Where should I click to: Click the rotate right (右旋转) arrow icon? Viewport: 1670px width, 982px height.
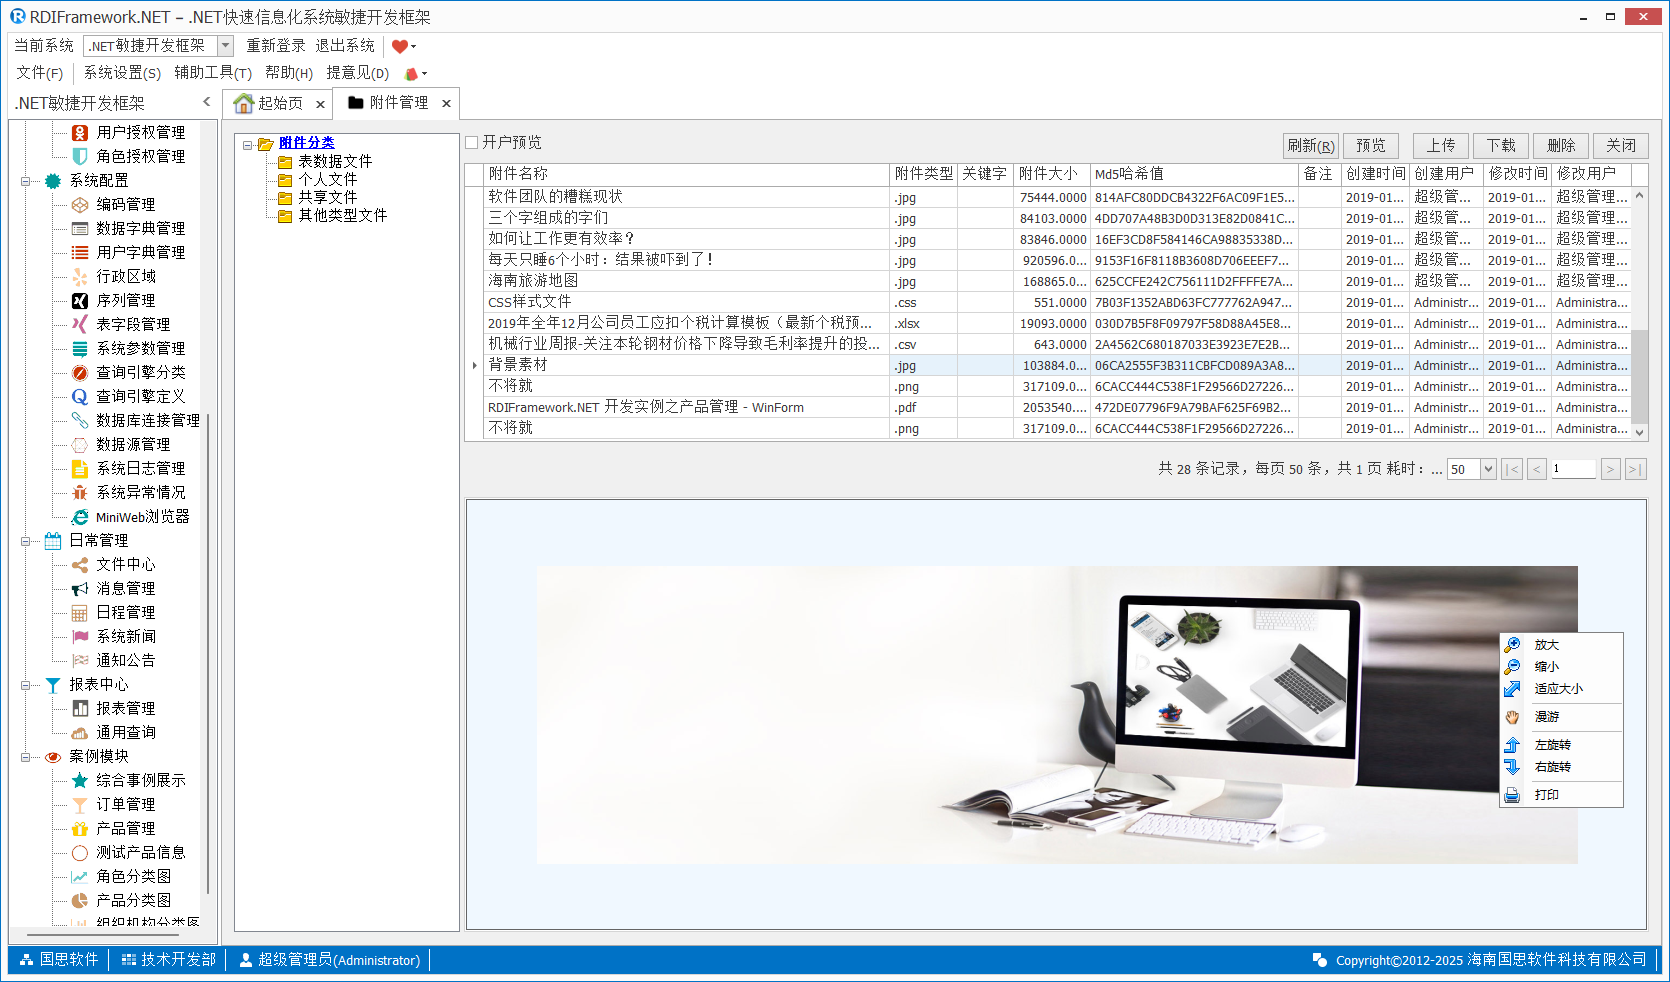click(x=1512, y=767)
